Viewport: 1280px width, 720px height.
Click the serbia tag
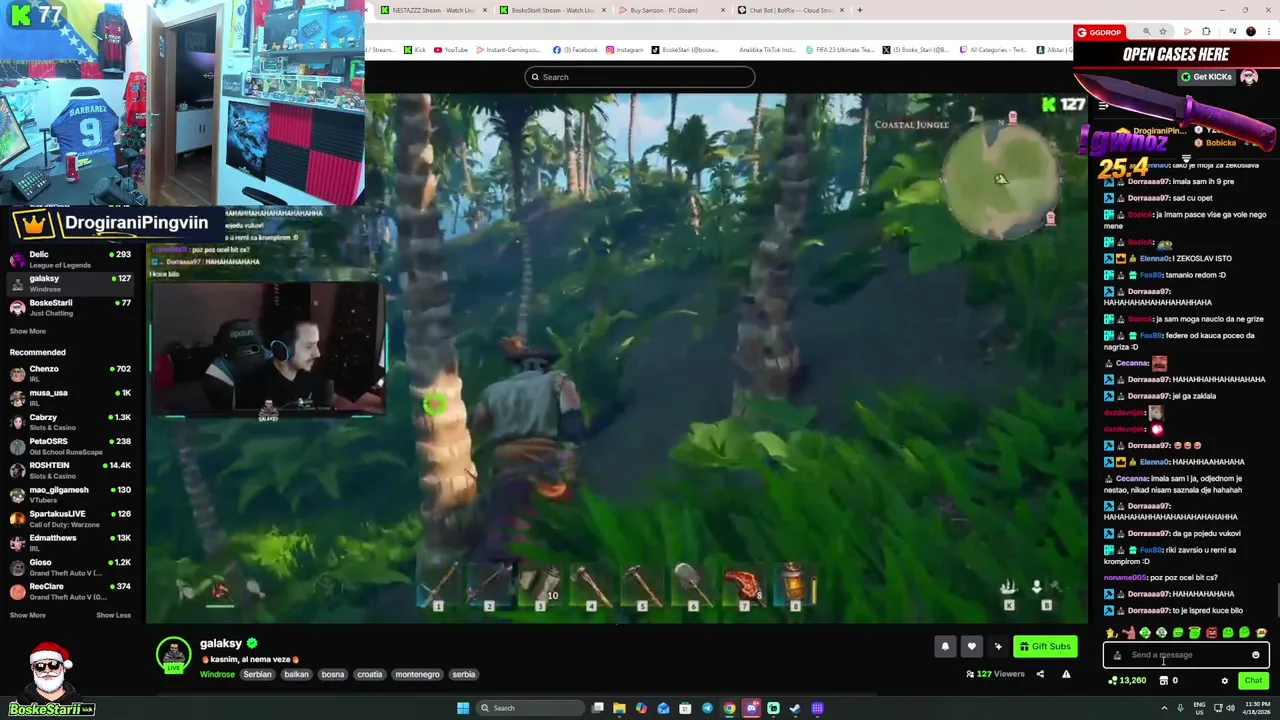click(x=464, y=674)
